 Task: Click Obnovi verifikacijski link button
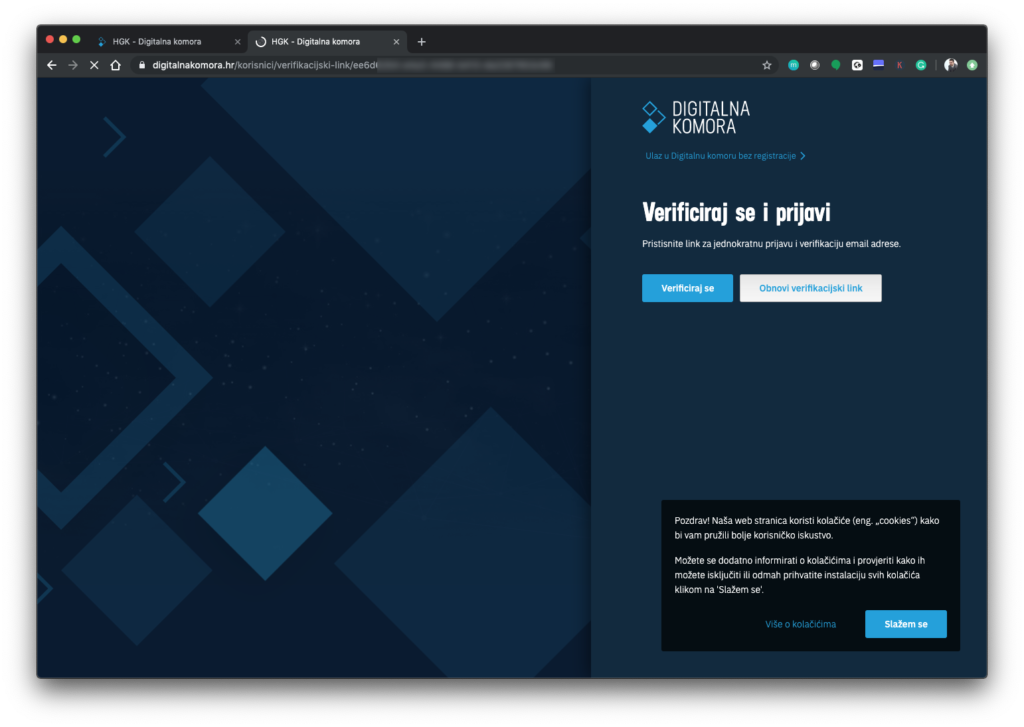click(810, 288)
